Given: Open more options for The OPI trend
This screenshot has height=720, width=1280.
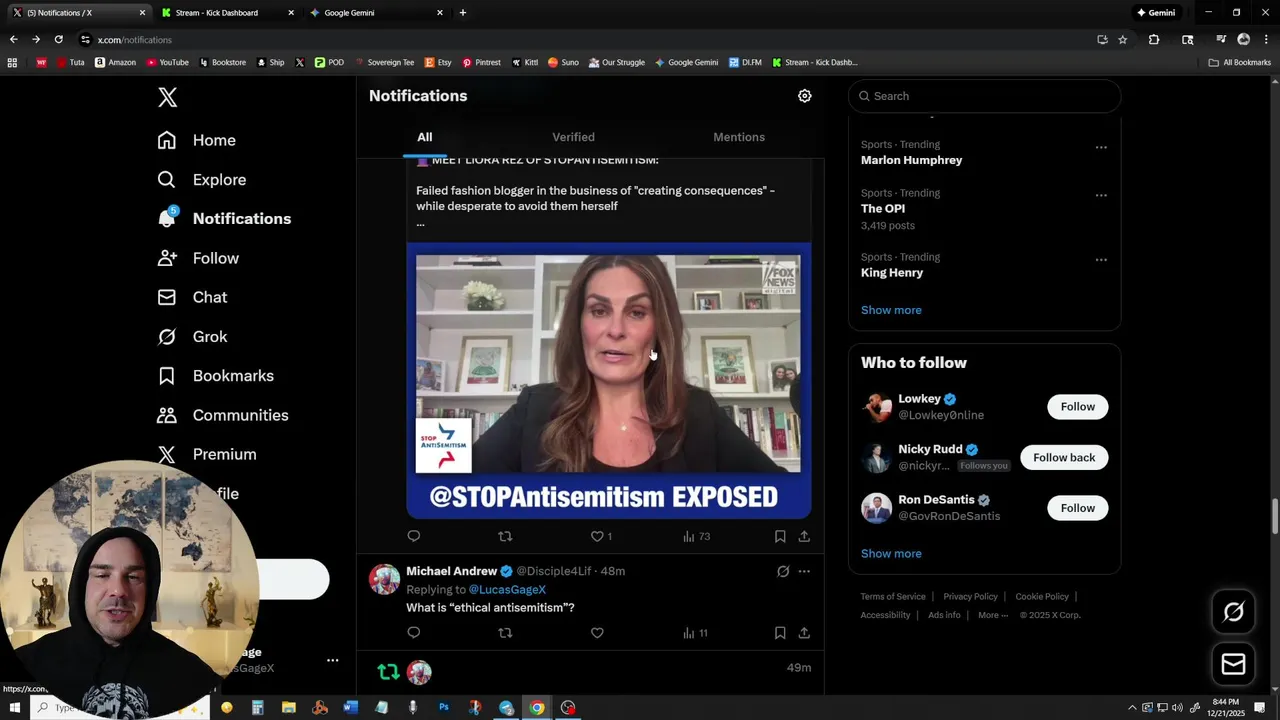Looking at the screenshot, I should point(1101,195).
